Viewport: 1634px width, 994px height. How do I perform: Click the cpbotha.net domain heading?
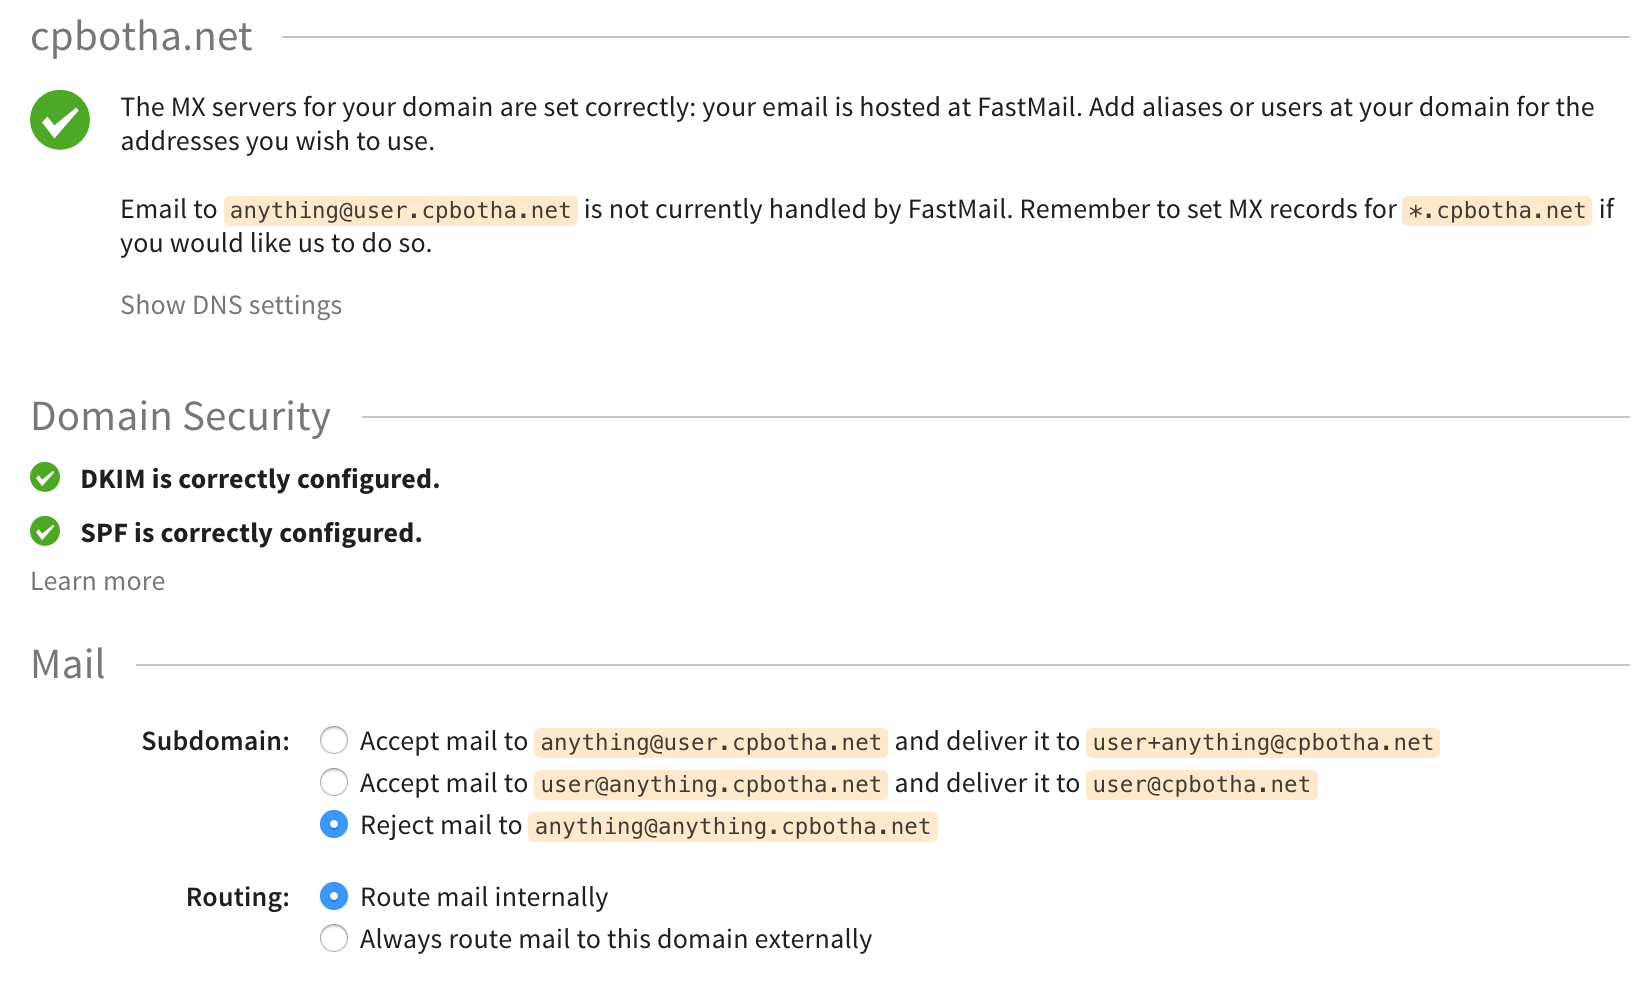point(142,36)
